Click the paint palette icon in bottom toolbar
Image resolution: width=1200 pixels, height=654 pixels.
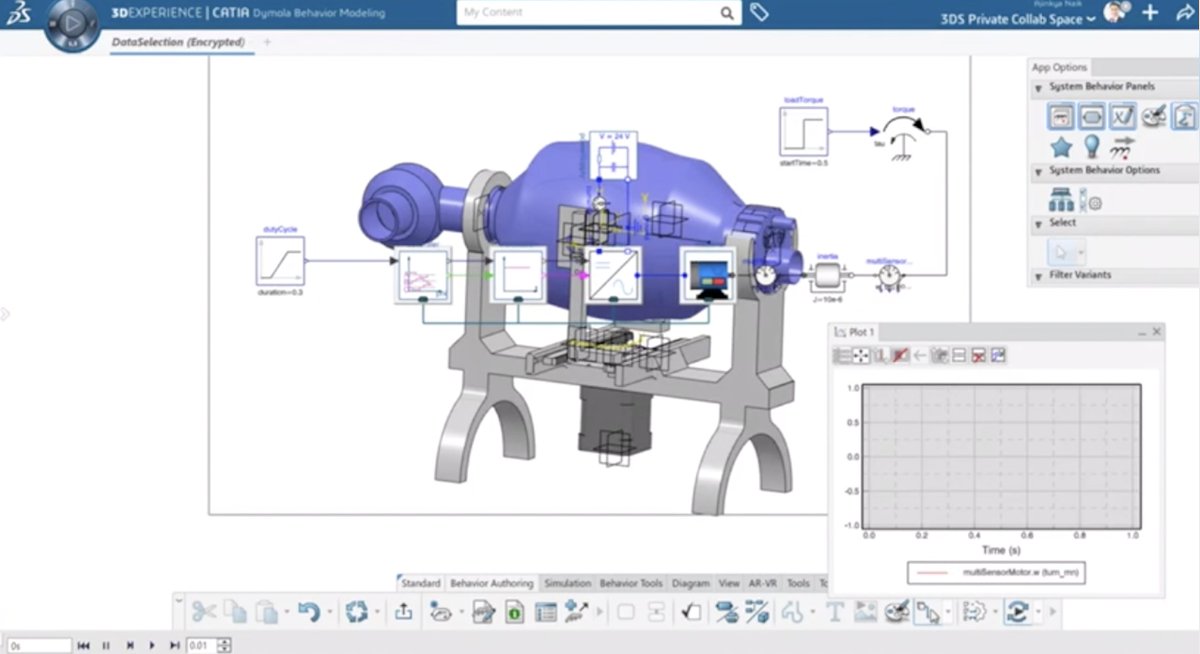897,611
